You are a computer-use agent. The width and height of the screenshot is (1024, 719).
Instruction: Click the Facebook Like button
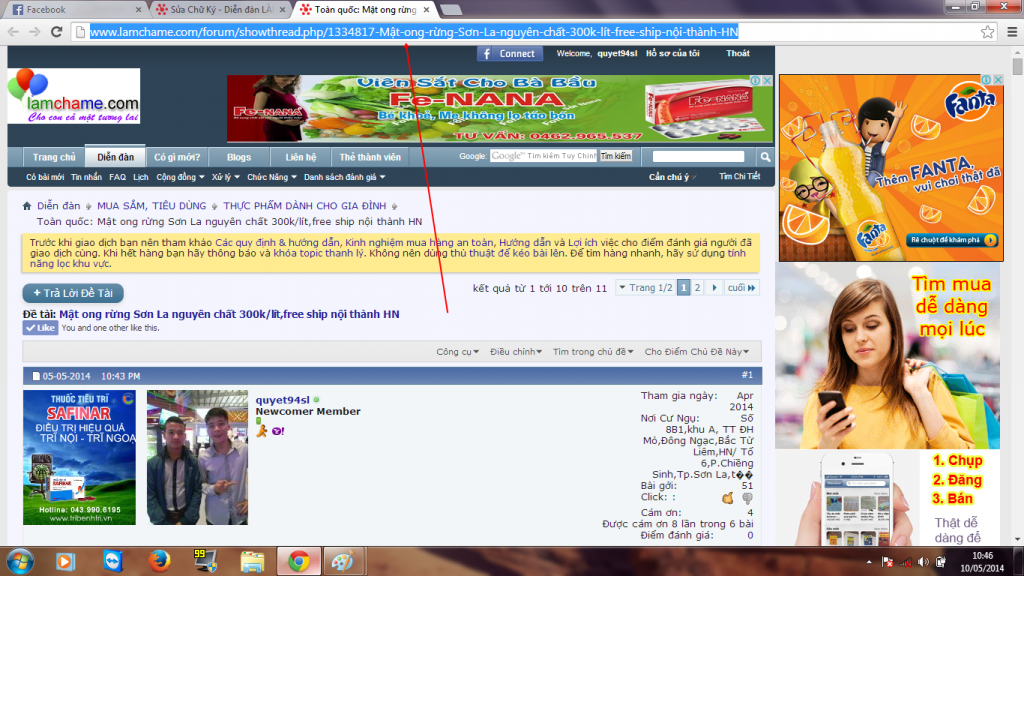(40, 328)
